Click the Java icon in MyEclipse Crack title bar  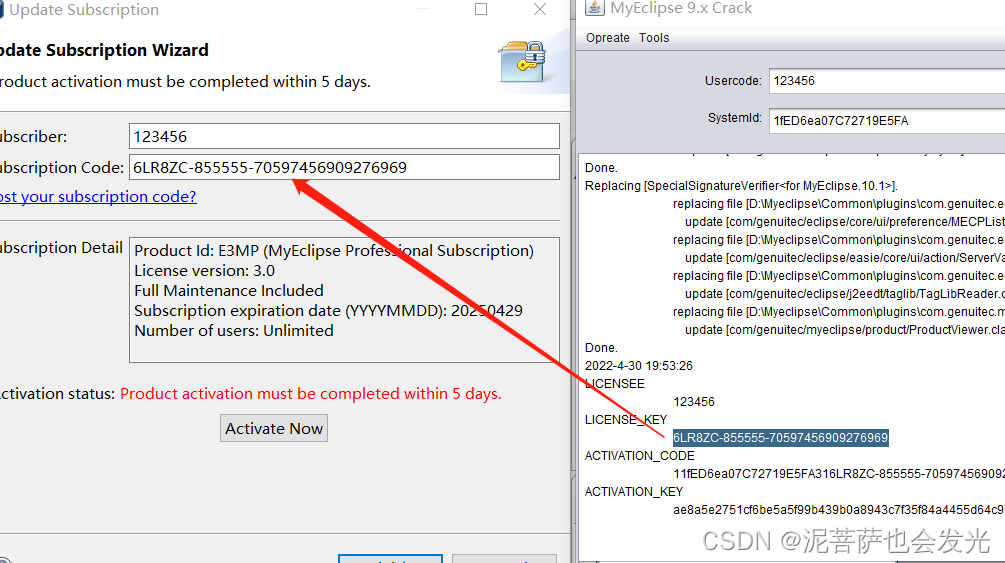pyautogui.click(x=594, y=8)
